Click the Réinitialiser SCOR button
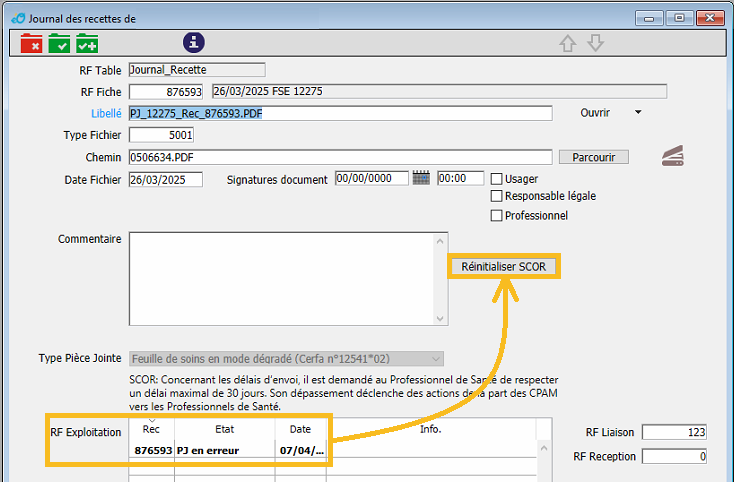Image resolution: width=734 pixels, height=482 pixels. click(x=502, y=267)
